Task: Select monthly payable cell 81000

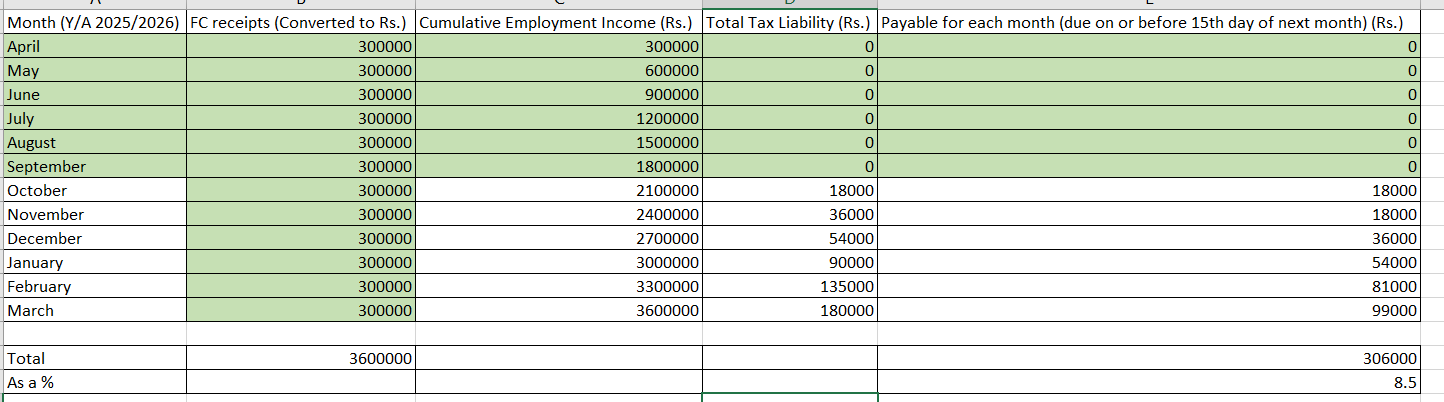Action: [x=1148, y=287]
